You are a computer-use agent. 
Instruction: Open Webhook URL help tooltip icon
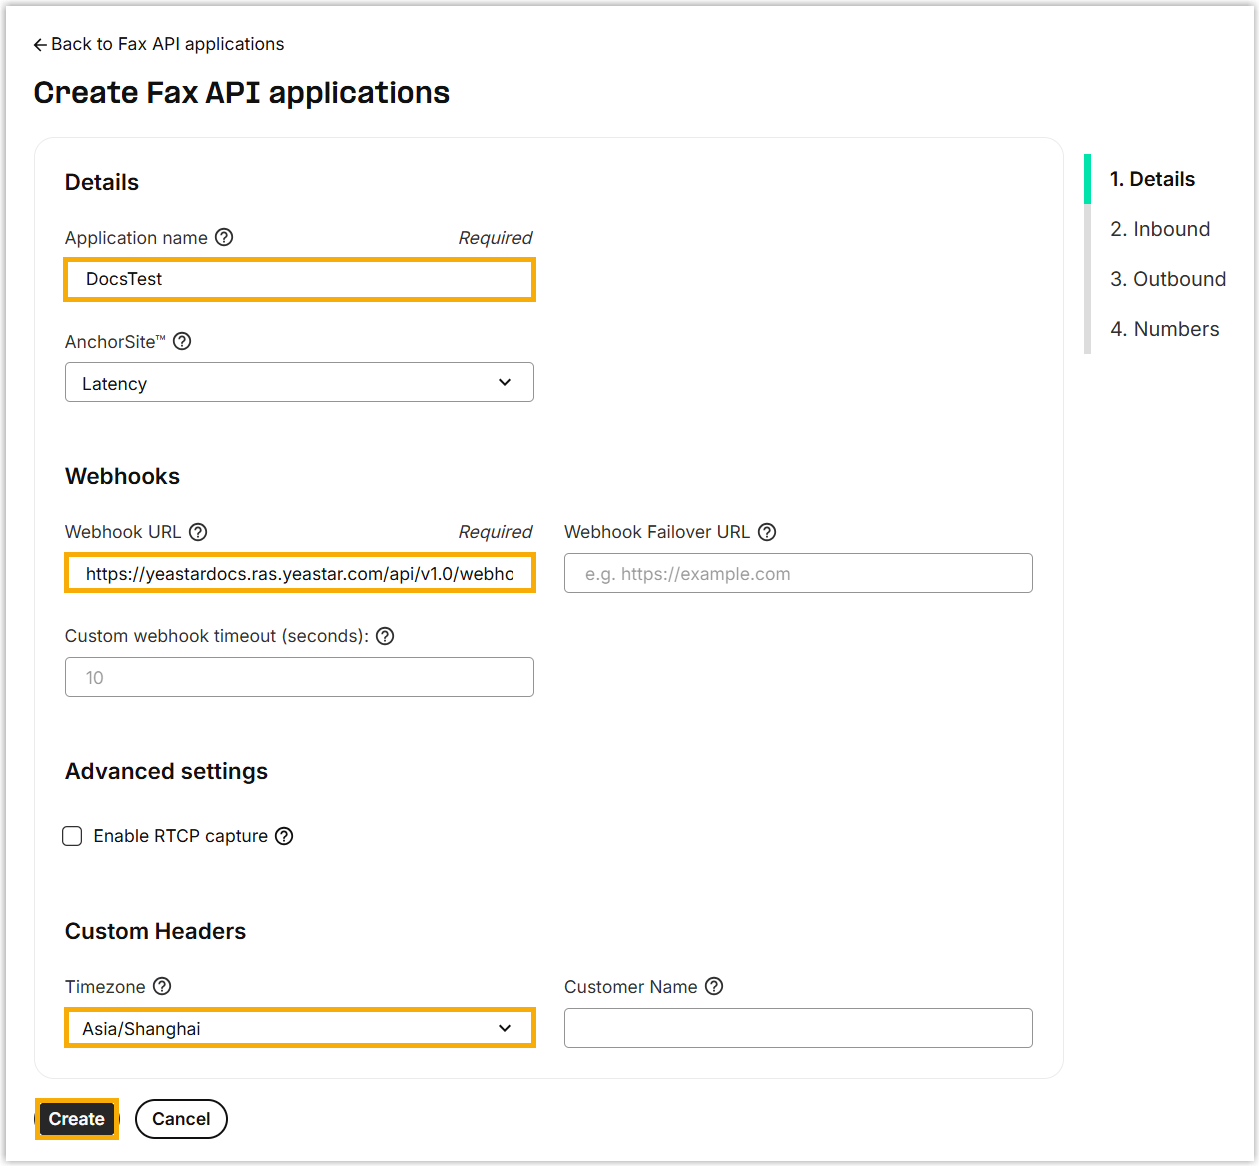click(198, 532)
